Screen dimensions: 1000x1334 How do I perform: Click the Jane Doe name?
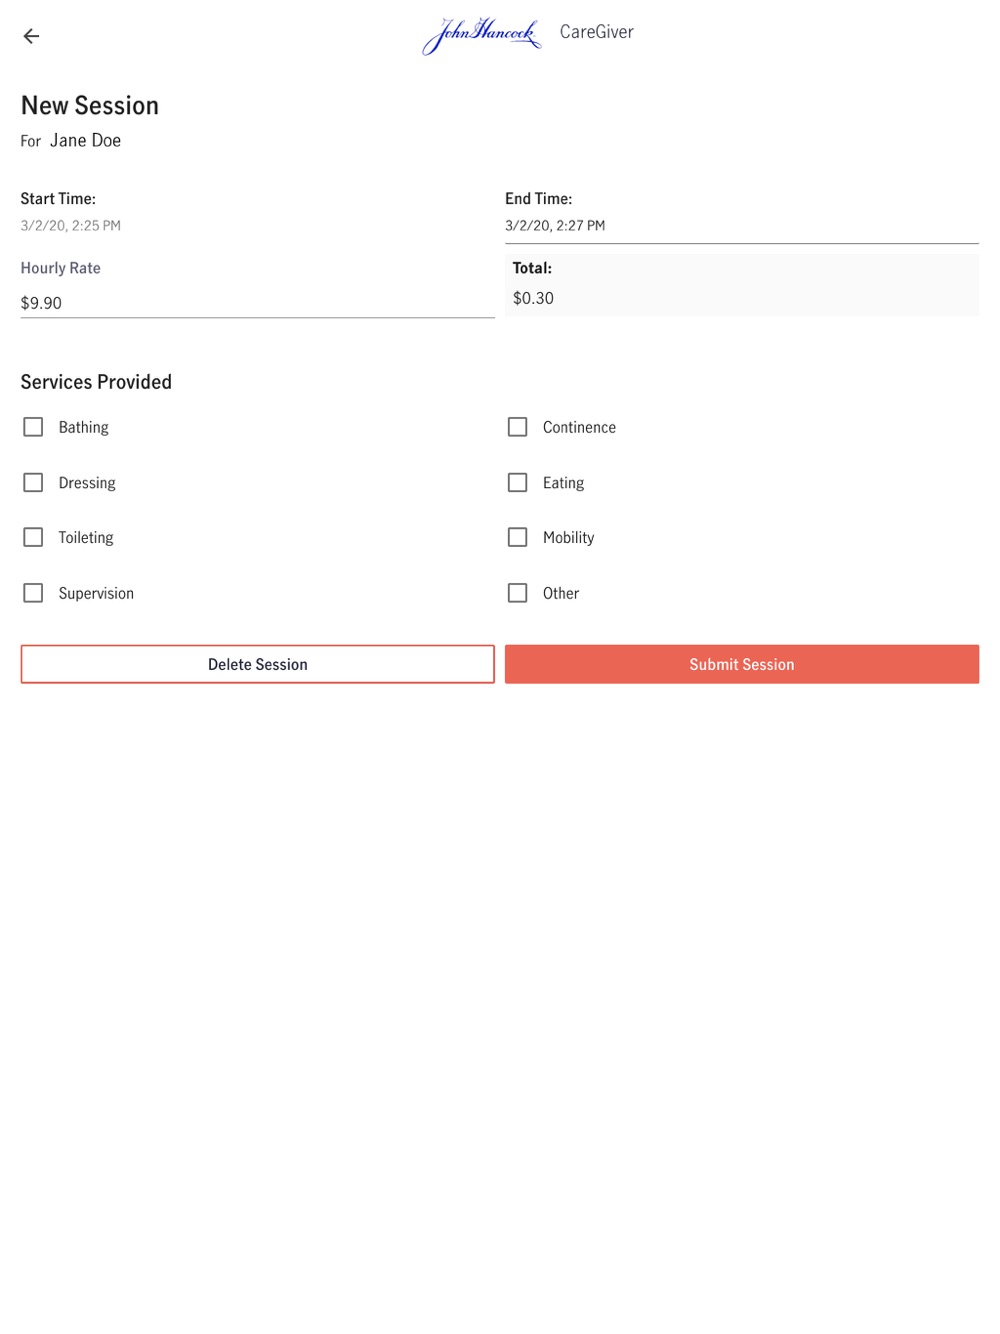pyautogui.click(x=86, y=141)
